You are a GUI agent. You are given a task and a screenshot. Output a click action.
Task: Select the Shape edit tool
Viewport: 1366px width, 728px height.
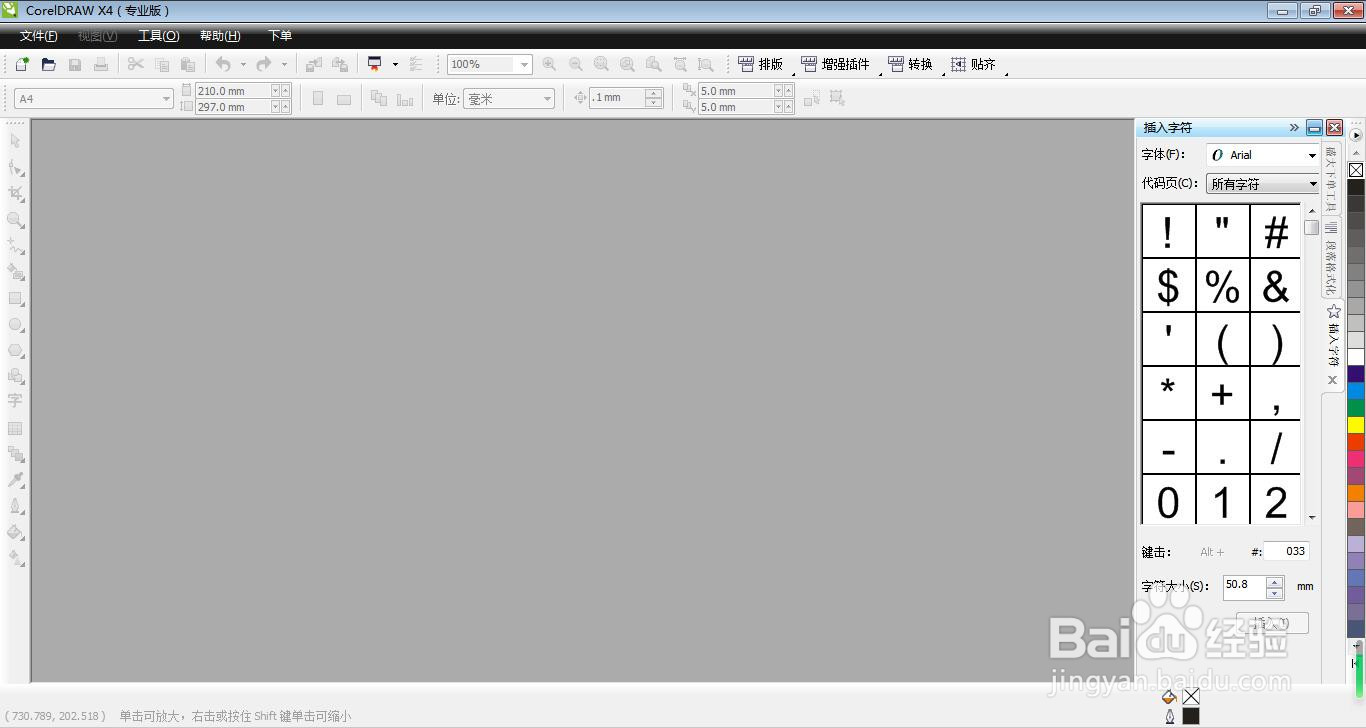[x=15, y=167]
